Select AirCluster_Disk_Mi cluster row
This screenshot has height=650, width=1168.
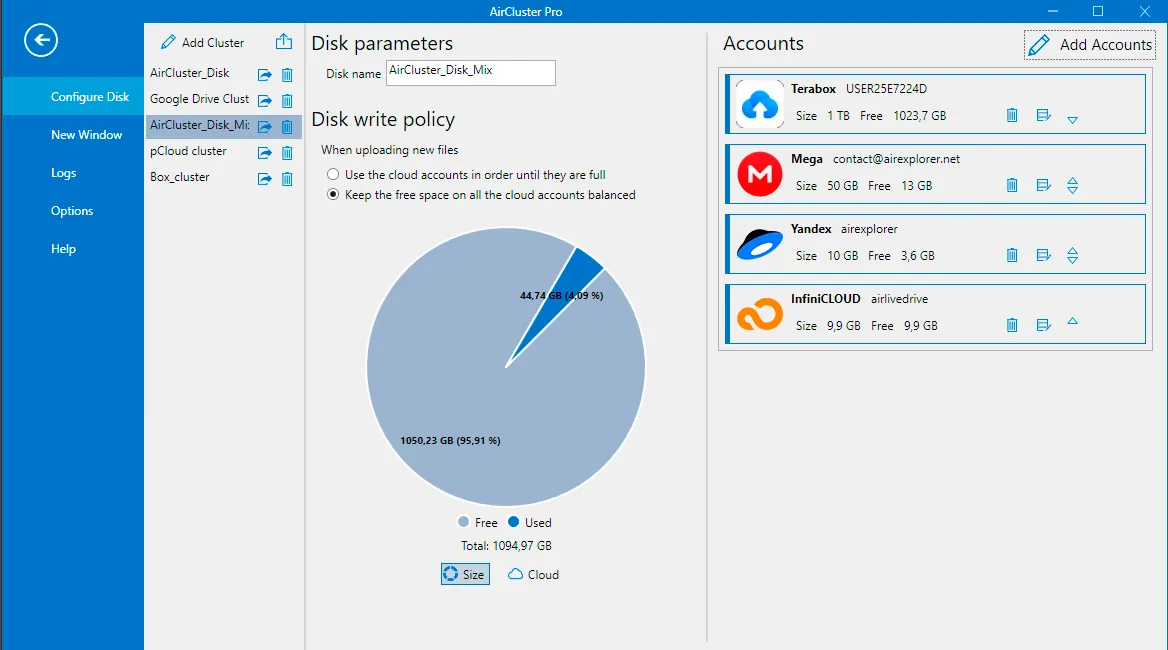tap(223, 126)
